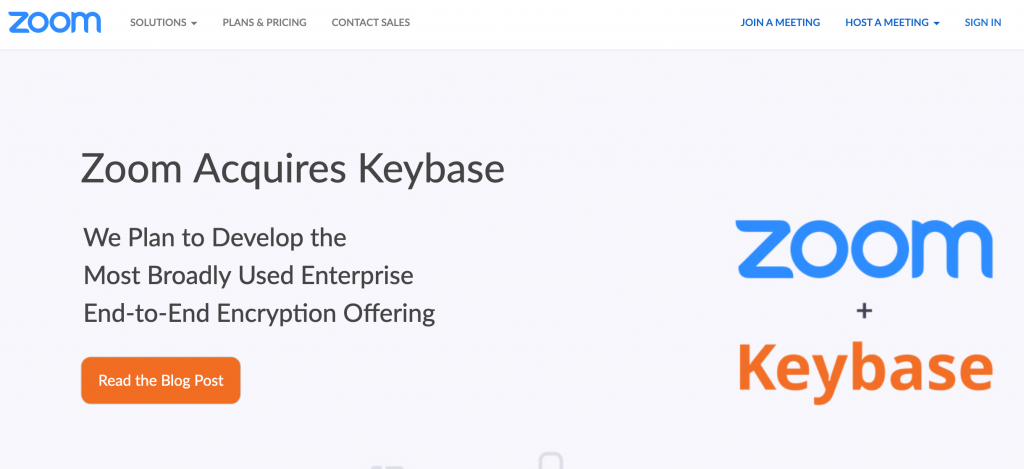1024x469 pixels.
Task: Go to Plans & Pricing
Action: [264, 22]
